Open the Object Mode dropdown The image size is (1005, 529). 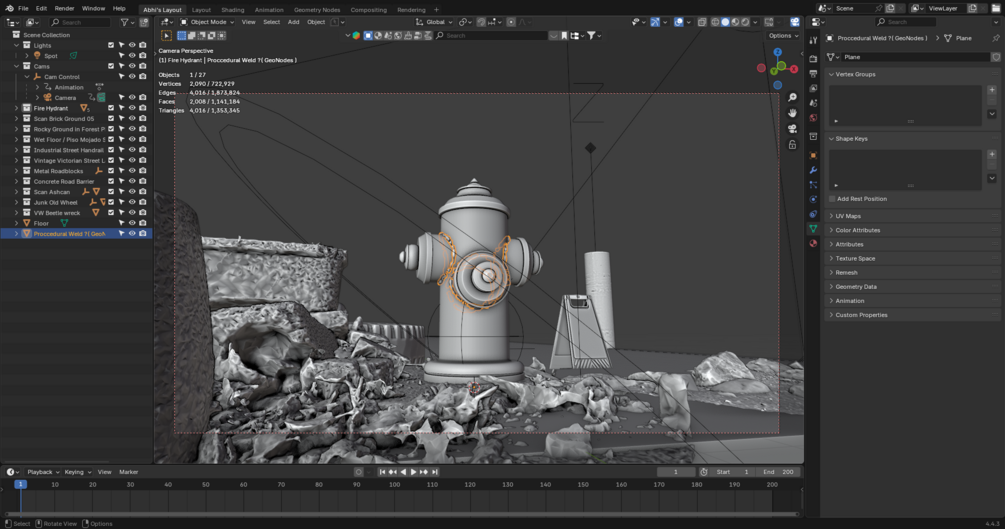click(207, 22)
